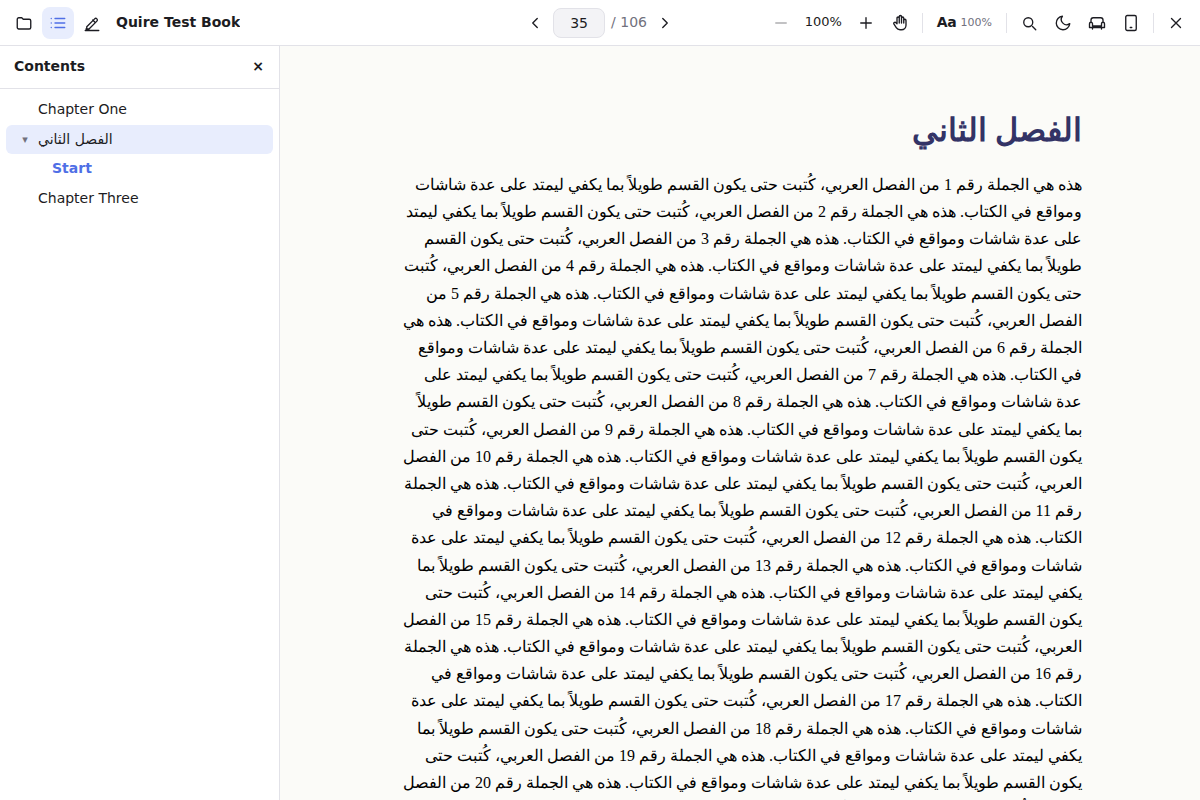The image size is (1200, 800).
Task: Open the Aa font size settings
Action: pyautogui.click(x=964, y=23)
